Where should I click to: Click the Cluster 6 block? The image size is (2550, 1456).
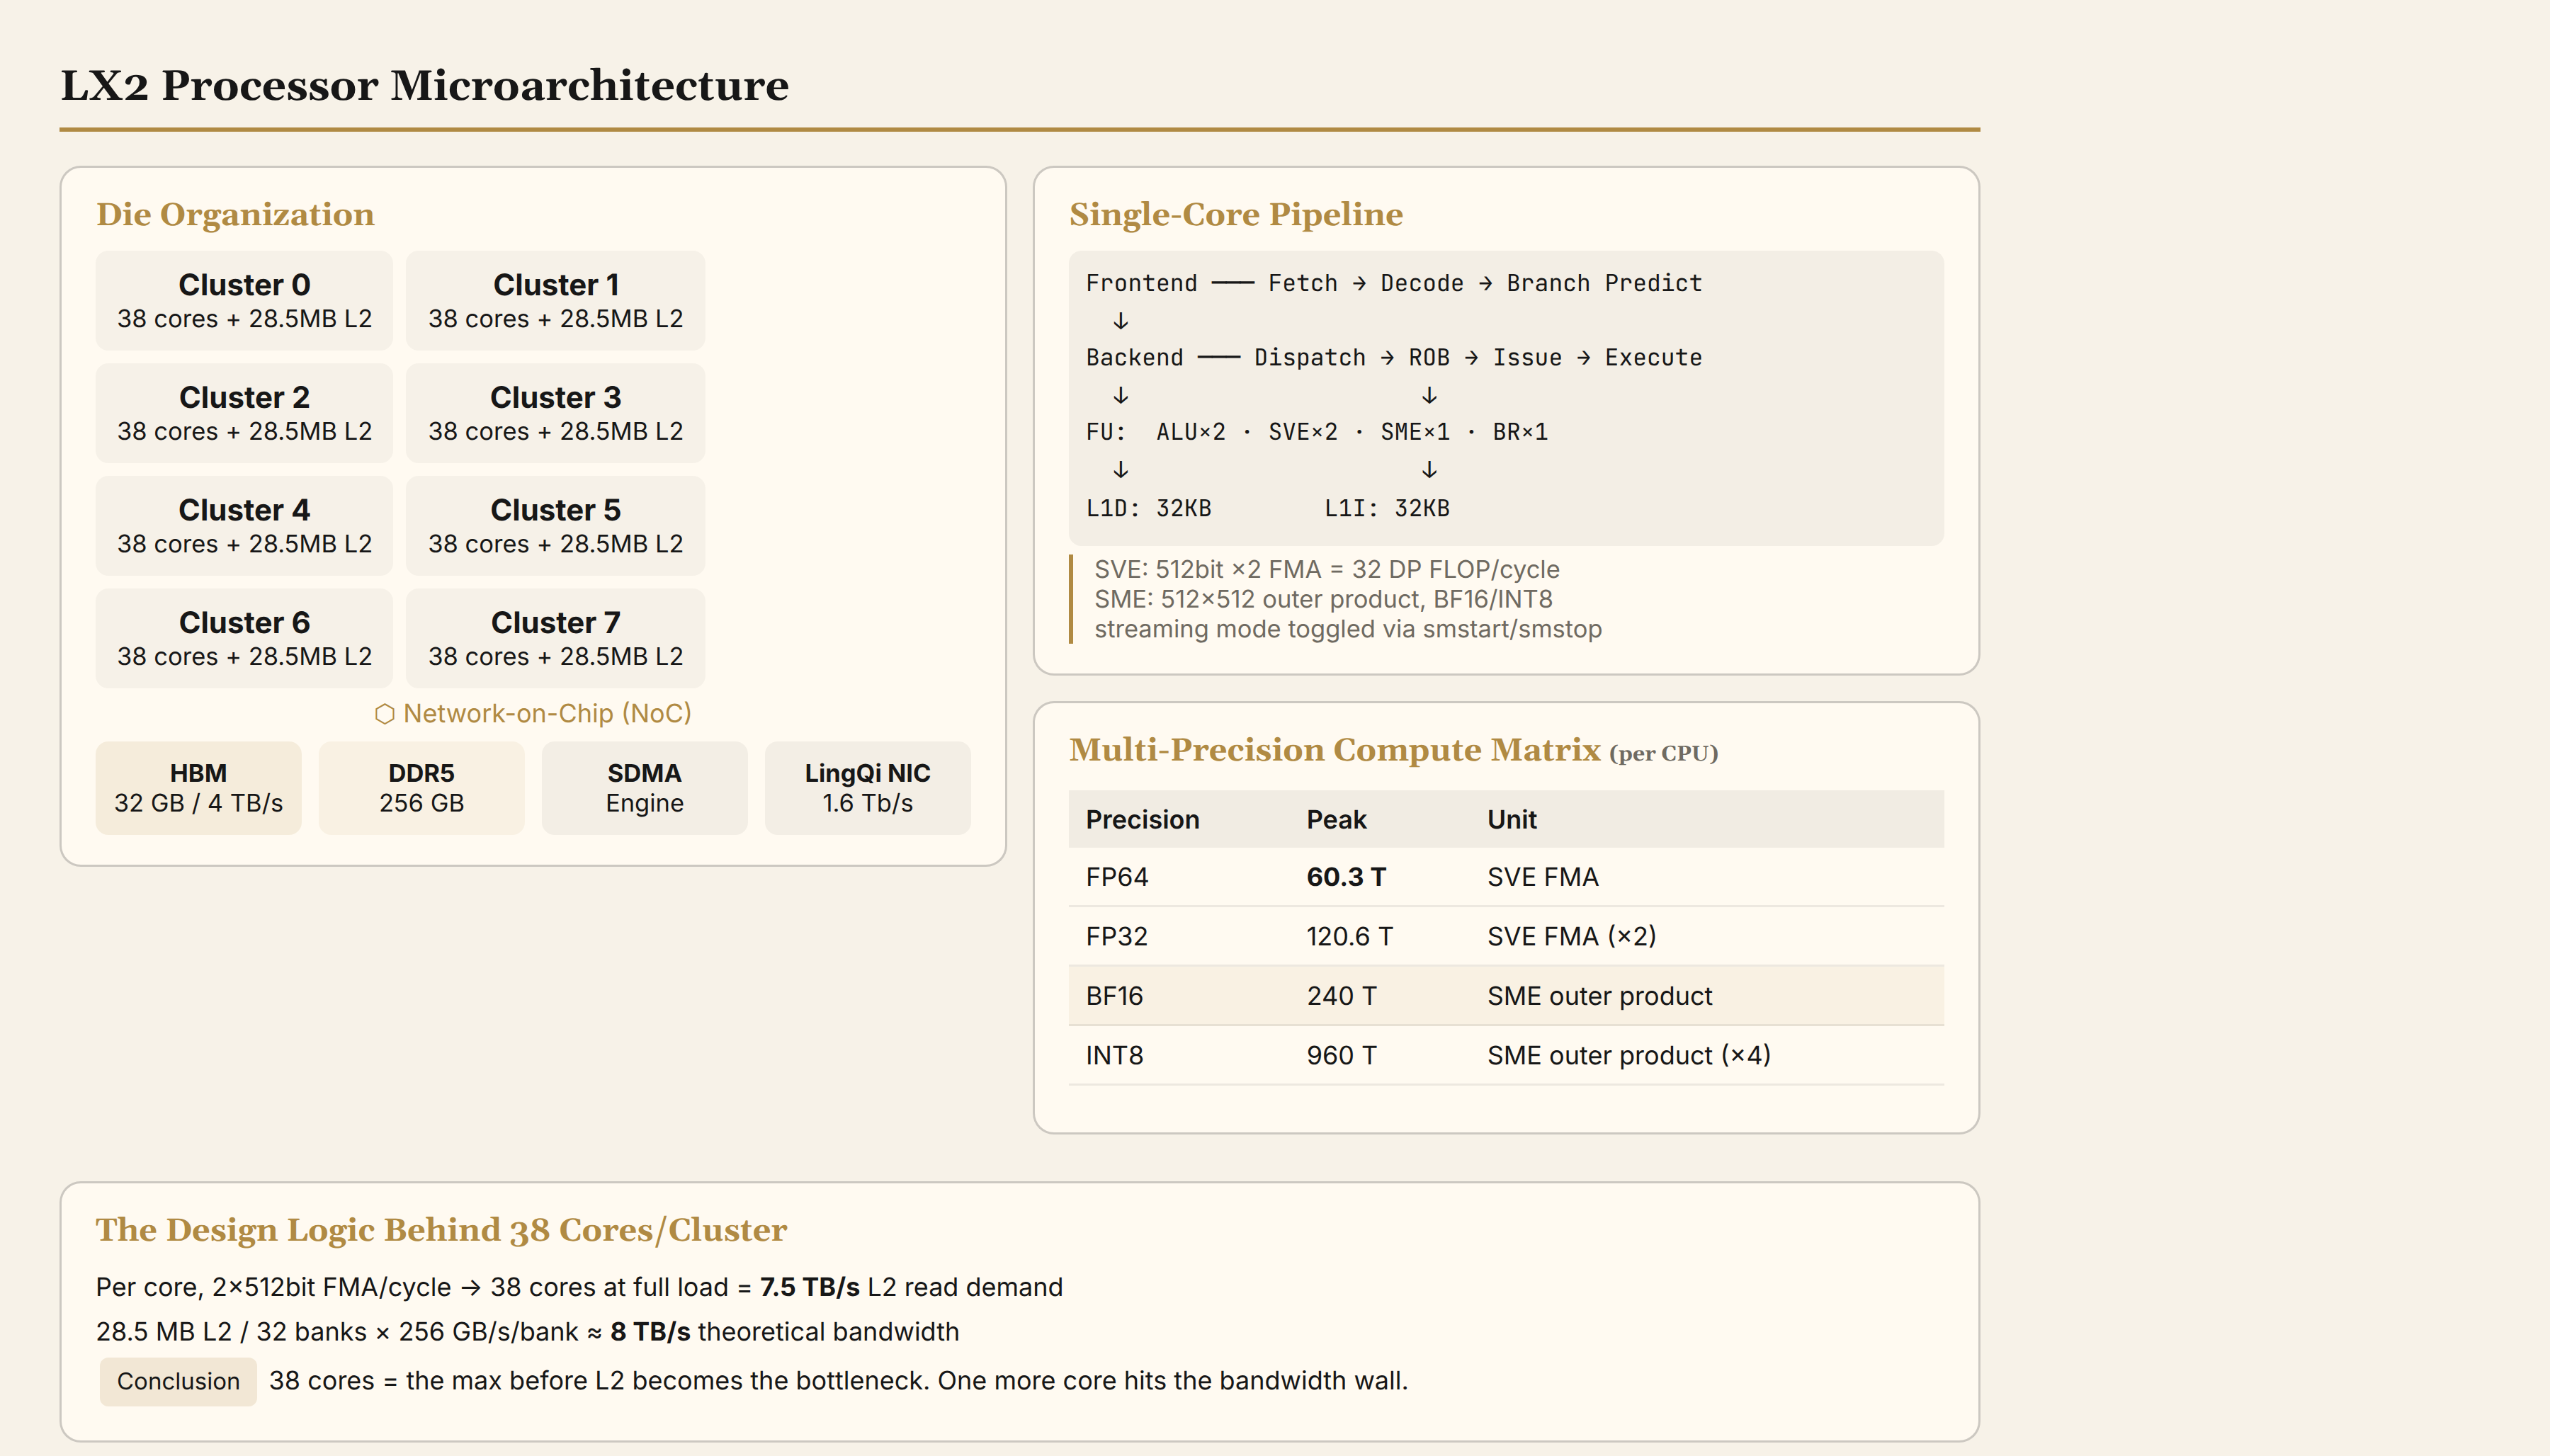point(244,638)
